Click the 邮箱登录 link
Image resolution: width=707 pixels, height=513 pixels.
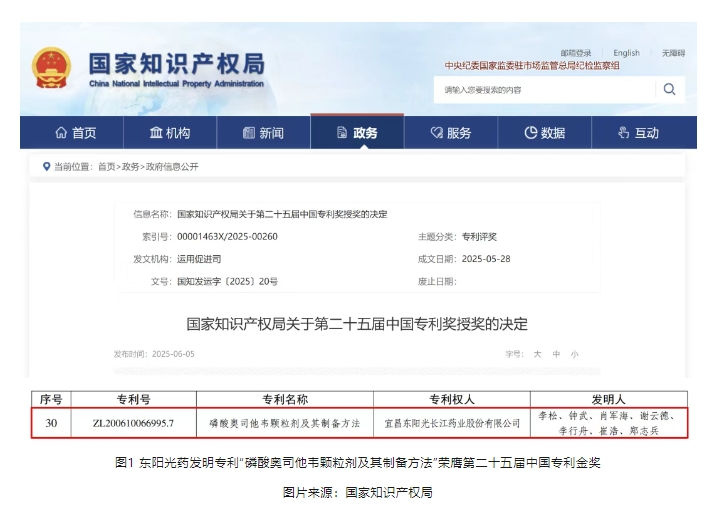click(x=576, y=53)
